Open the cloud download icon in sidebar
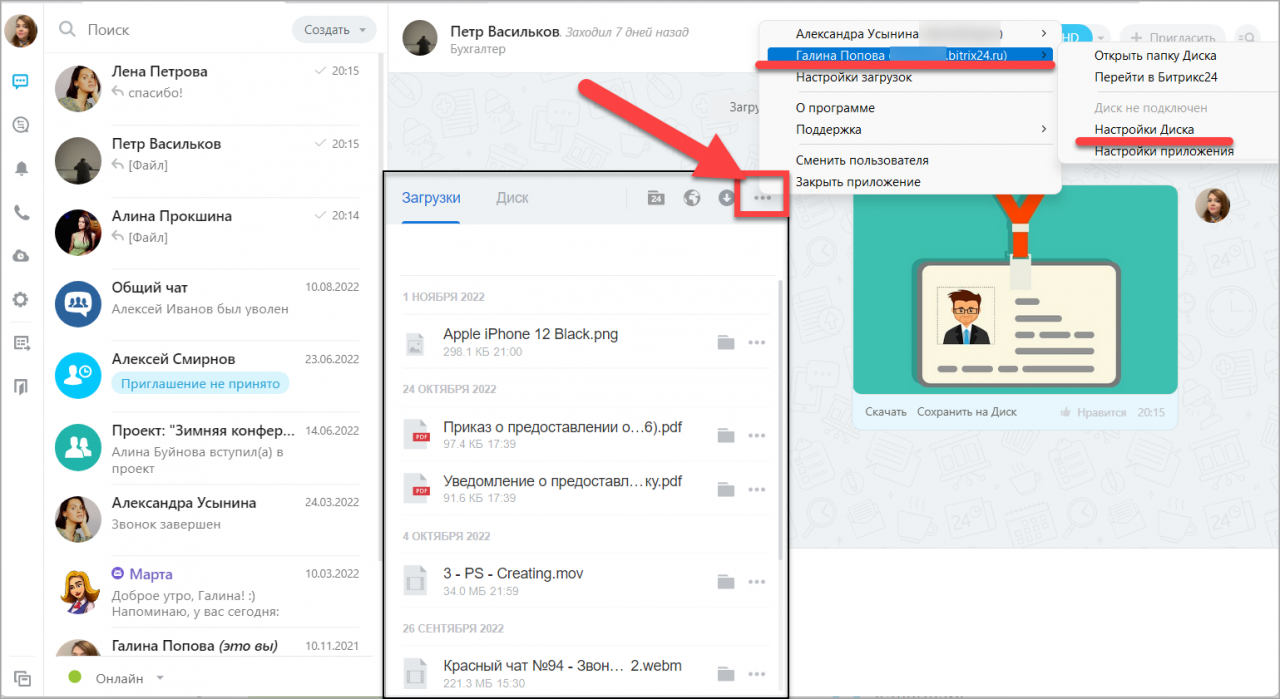The image size is (1280, 699). [21, 256]
